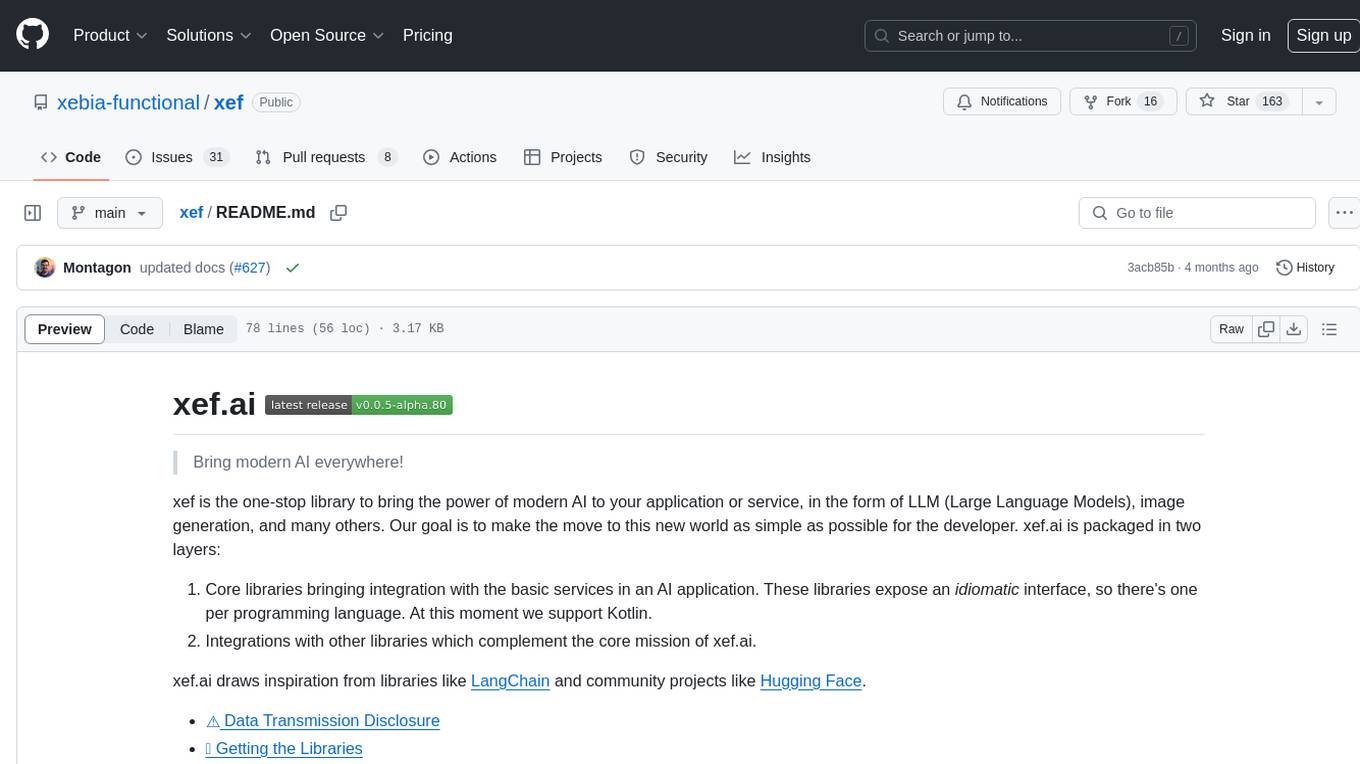1360x764 pixels.
Task: Open the Montagon author link
Action: click(97, 268)
